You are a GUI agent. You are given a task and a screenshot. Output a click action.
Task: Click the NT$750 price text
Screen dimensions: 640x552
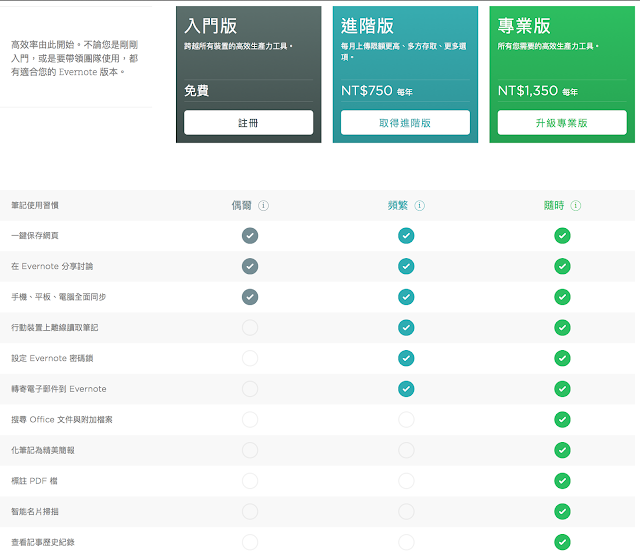point(367,90)
